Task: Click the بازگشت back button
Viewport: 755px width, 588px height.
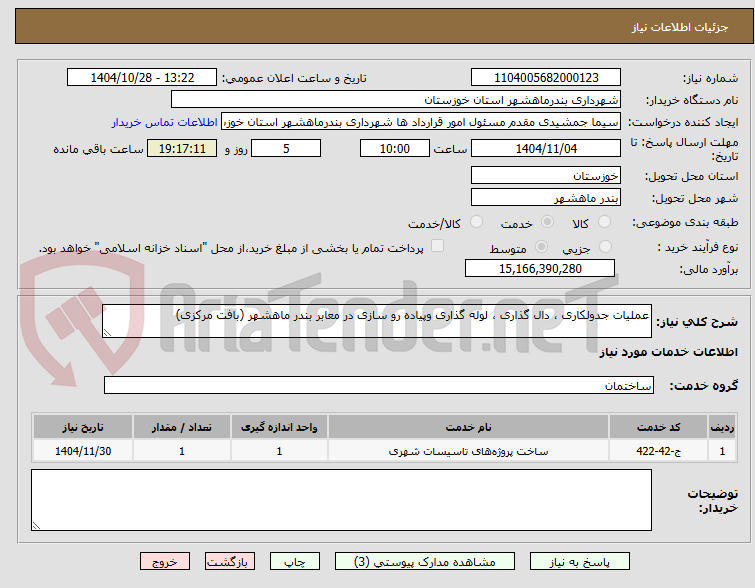Action: coord(230,562)
